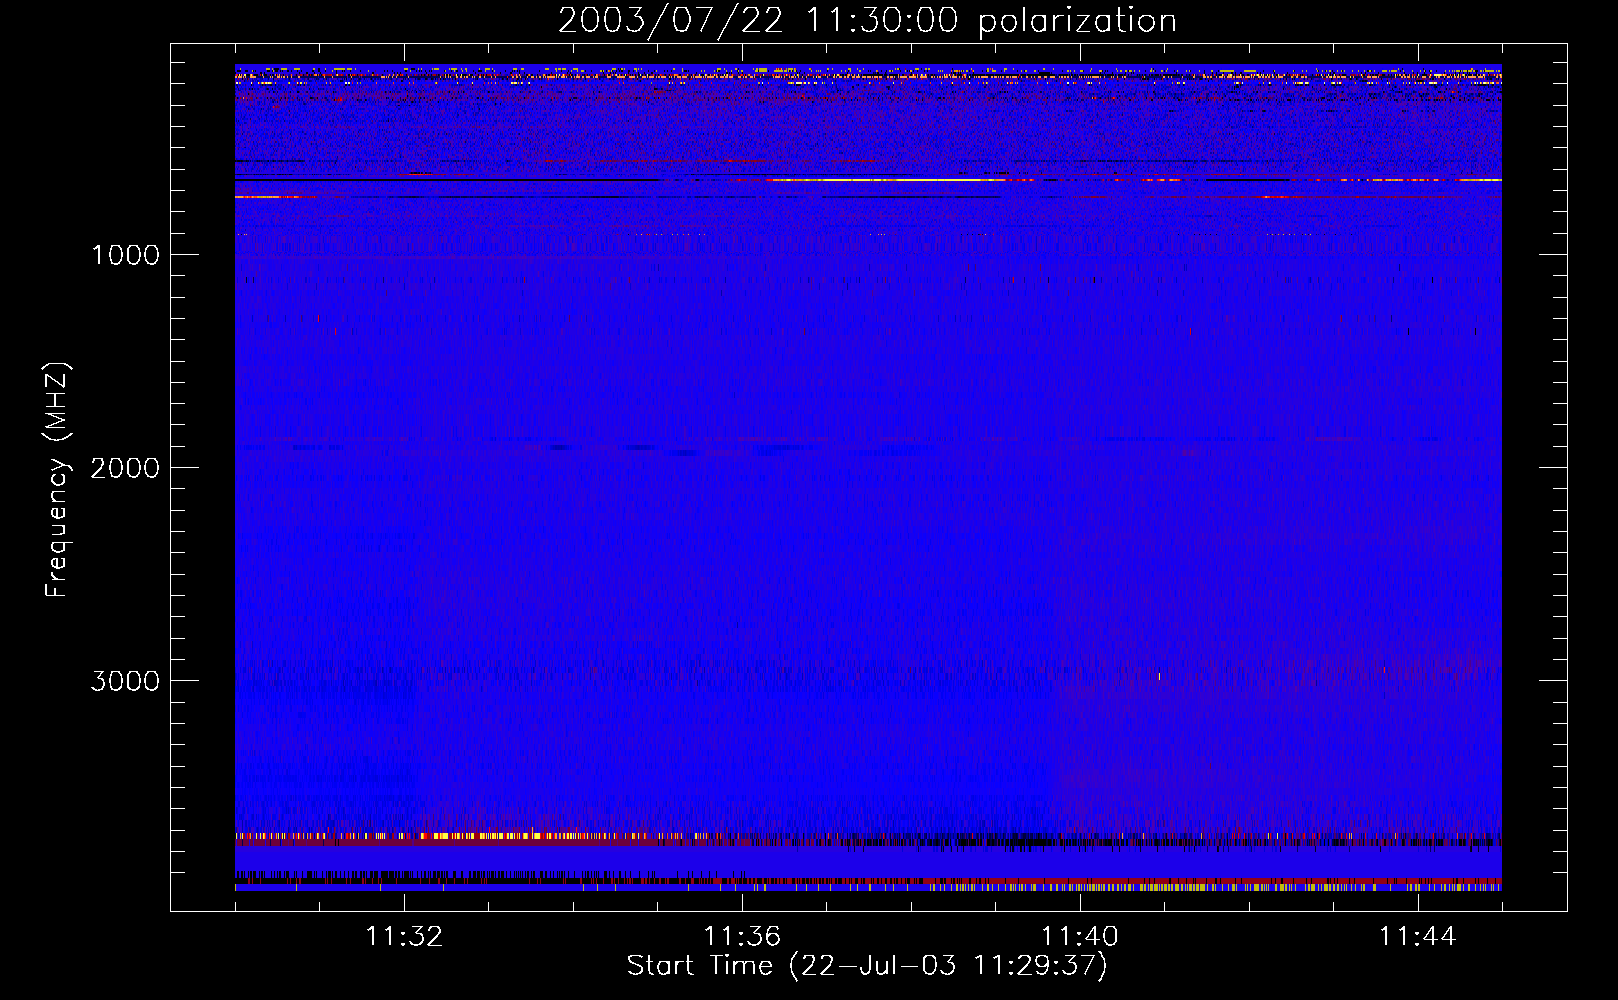Select the 'Frequency (MHZ)' axis label
The width and height of the screenshot is (1618, 1000).
pos(57,480)
